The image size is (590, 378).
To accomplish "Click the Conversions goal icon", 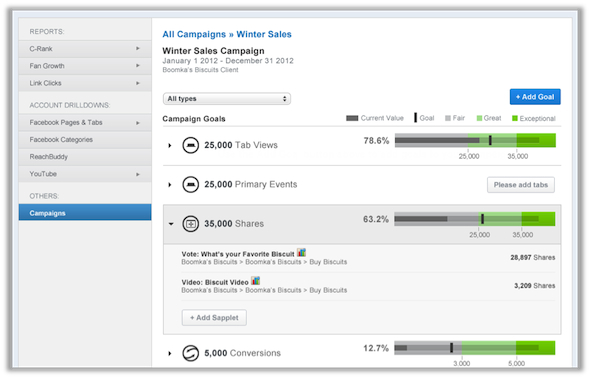I will tap(190, 353).
